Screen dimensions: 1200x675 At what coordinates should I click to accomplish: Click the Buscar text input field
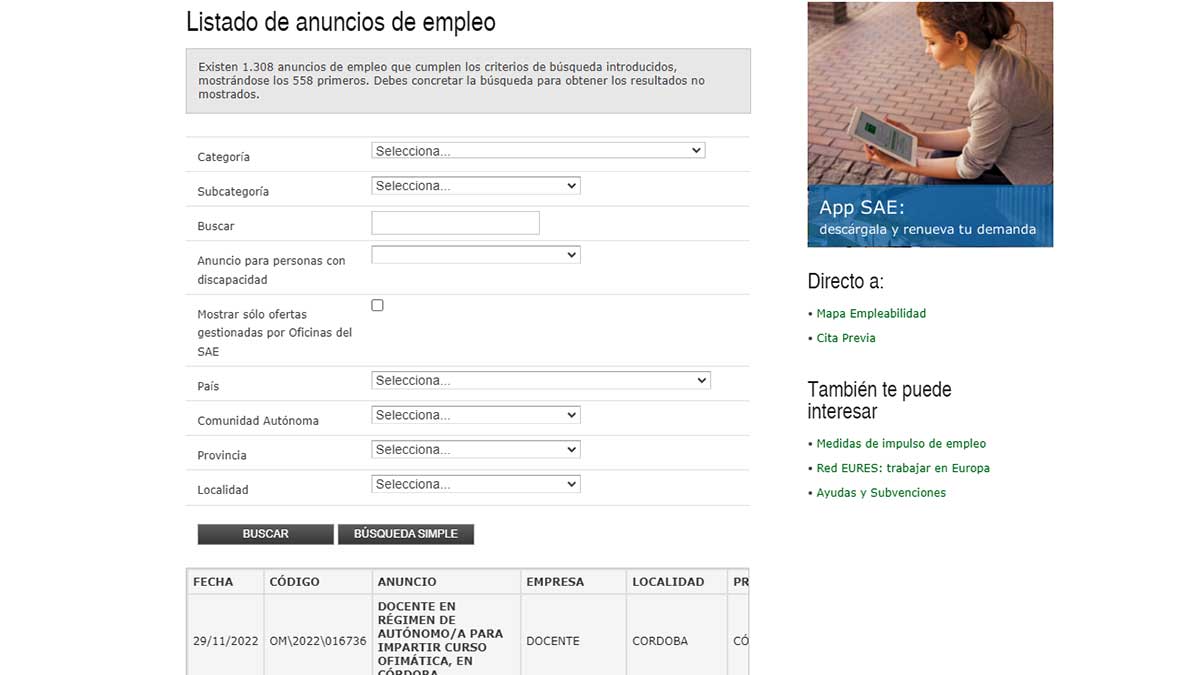pyautogui.click(x=455, y=222)
